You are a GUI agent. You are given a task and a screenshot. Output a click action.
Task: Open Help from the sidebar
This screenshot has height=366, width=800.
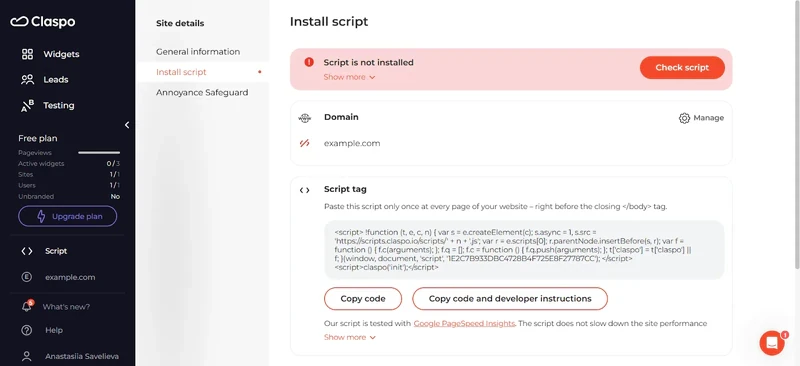(x=54, y=330)
